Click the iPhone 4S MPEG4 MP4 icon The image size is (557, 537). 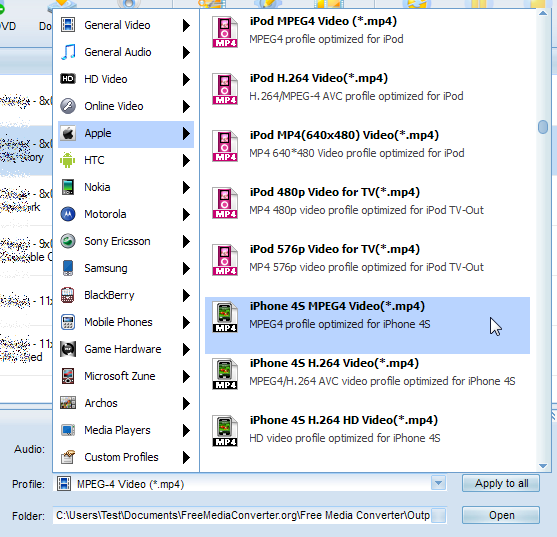tap(225, 317)
